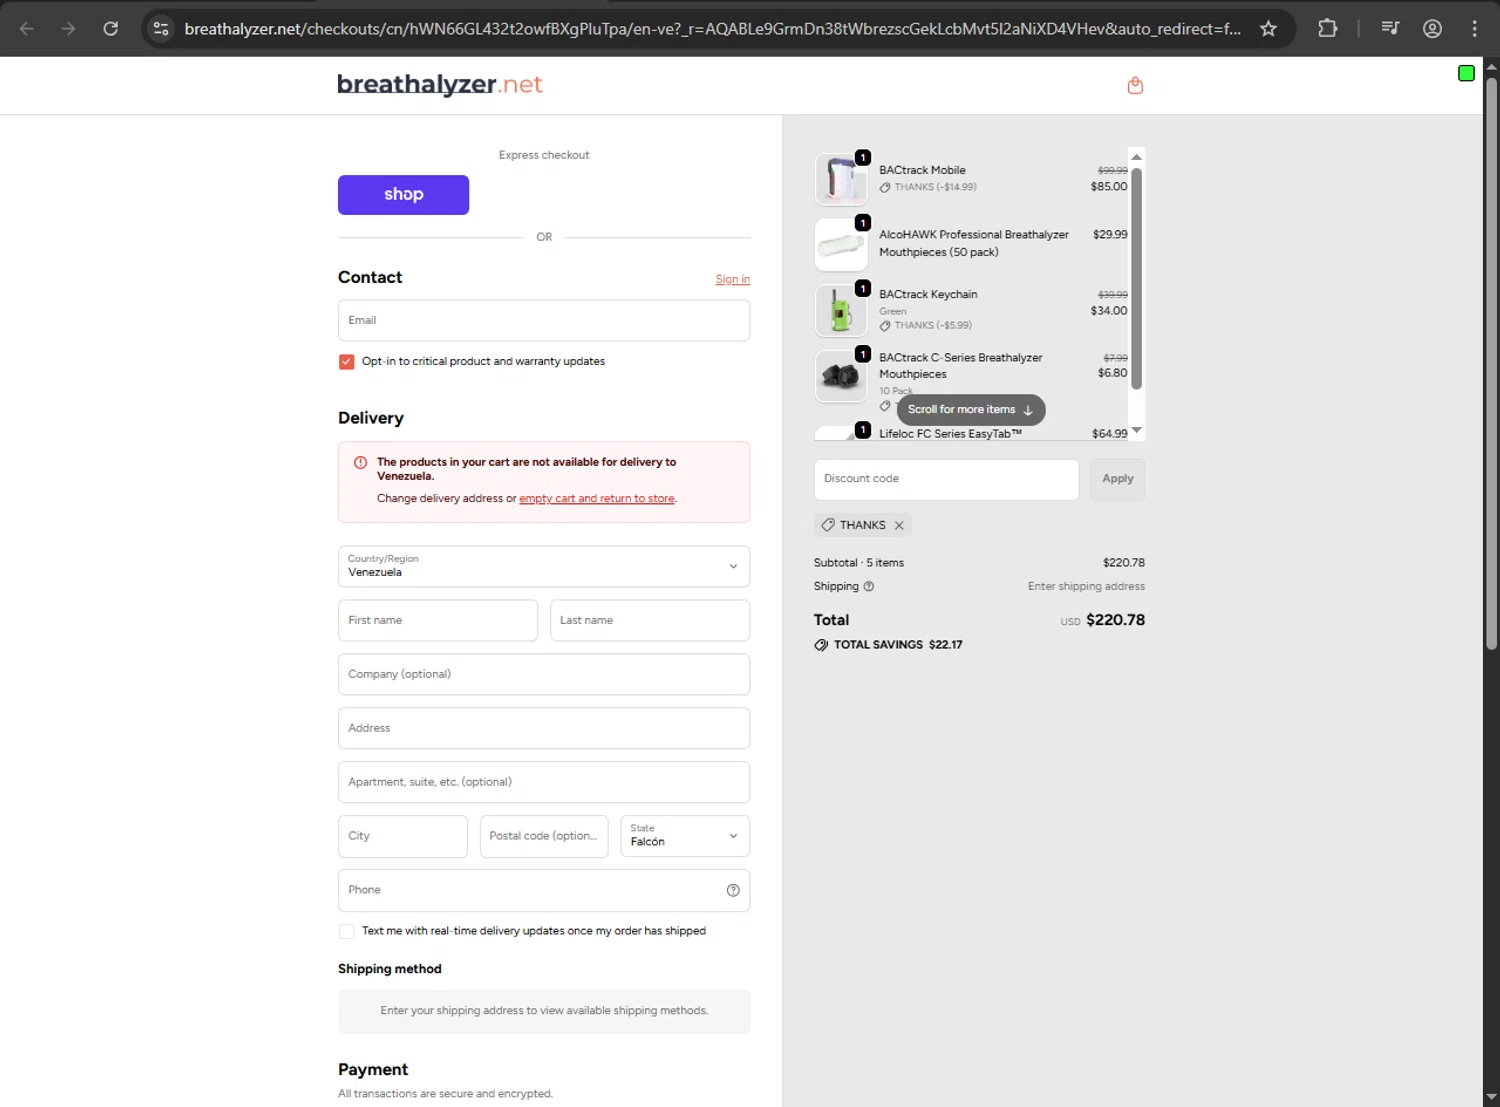The height and width of the screenshot is (1107, 1500).
Task: Open the shopping cart bag icon
Action: point(1135,85)
